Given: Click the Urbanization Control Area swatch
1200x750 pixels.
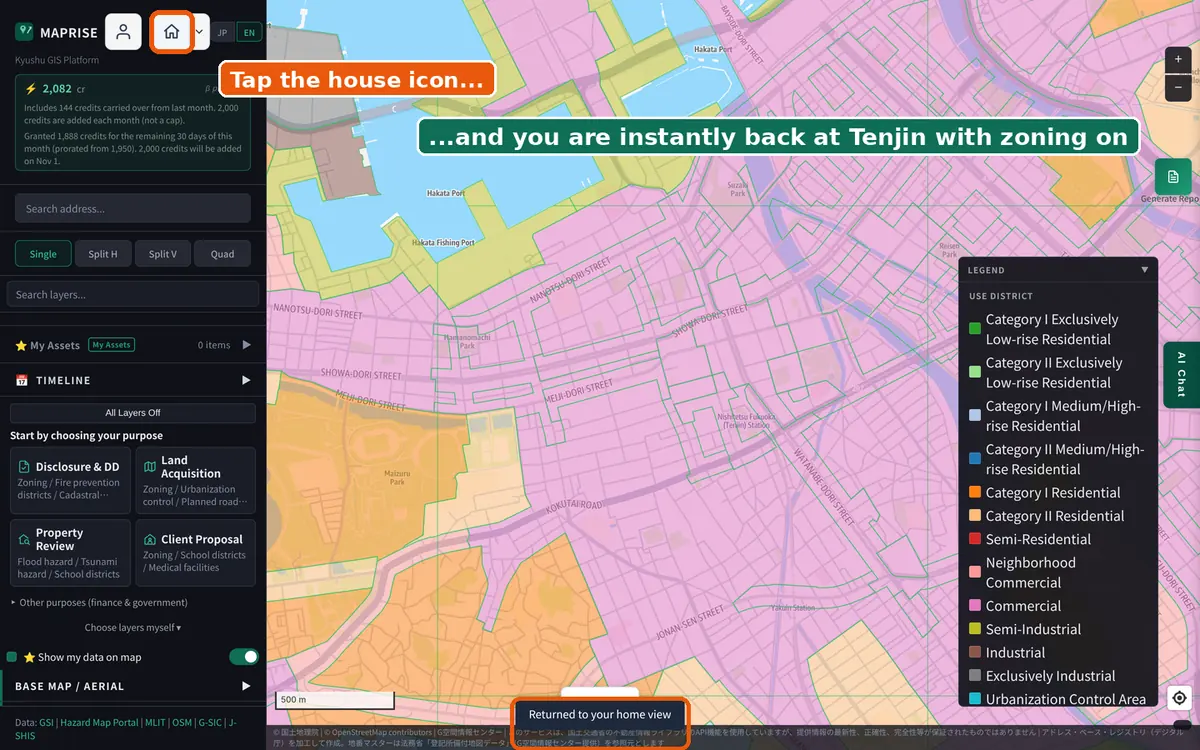Looking at the screenshot, I should [x=974, y=699].
